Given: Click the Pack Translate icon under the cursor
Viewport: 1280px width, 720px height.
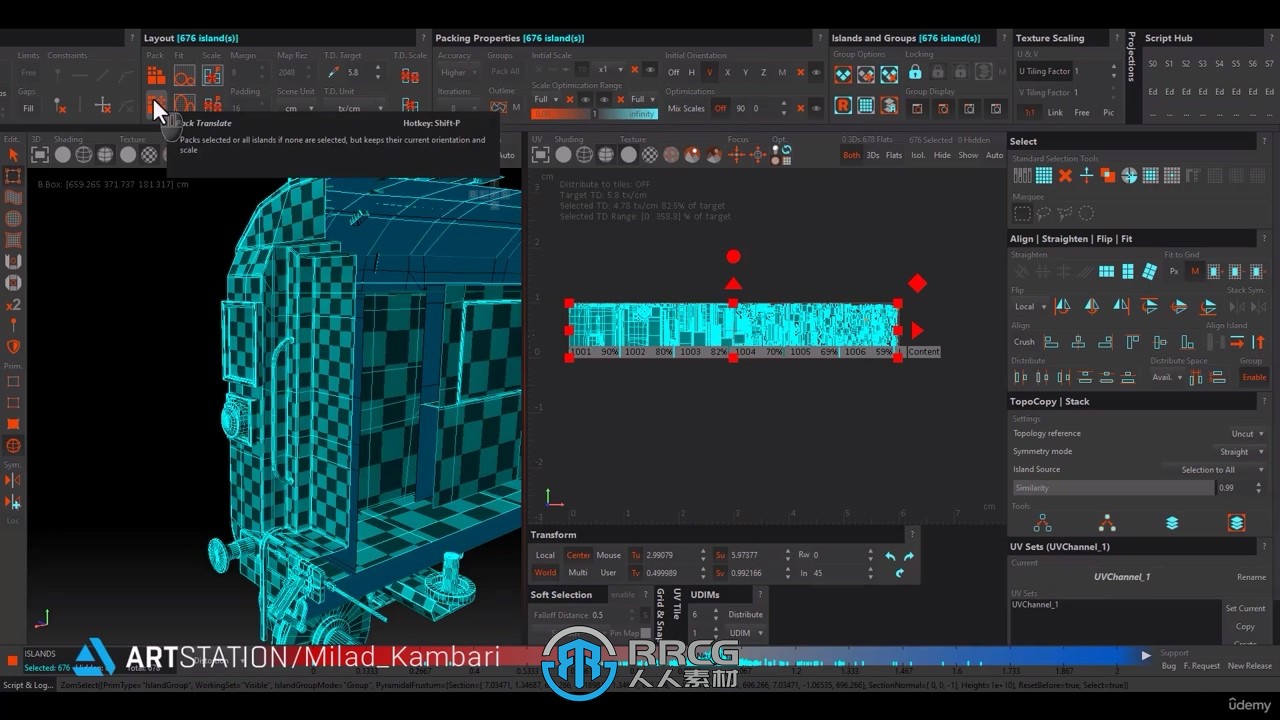Looking at the screenshot, I should pos(155,104).
